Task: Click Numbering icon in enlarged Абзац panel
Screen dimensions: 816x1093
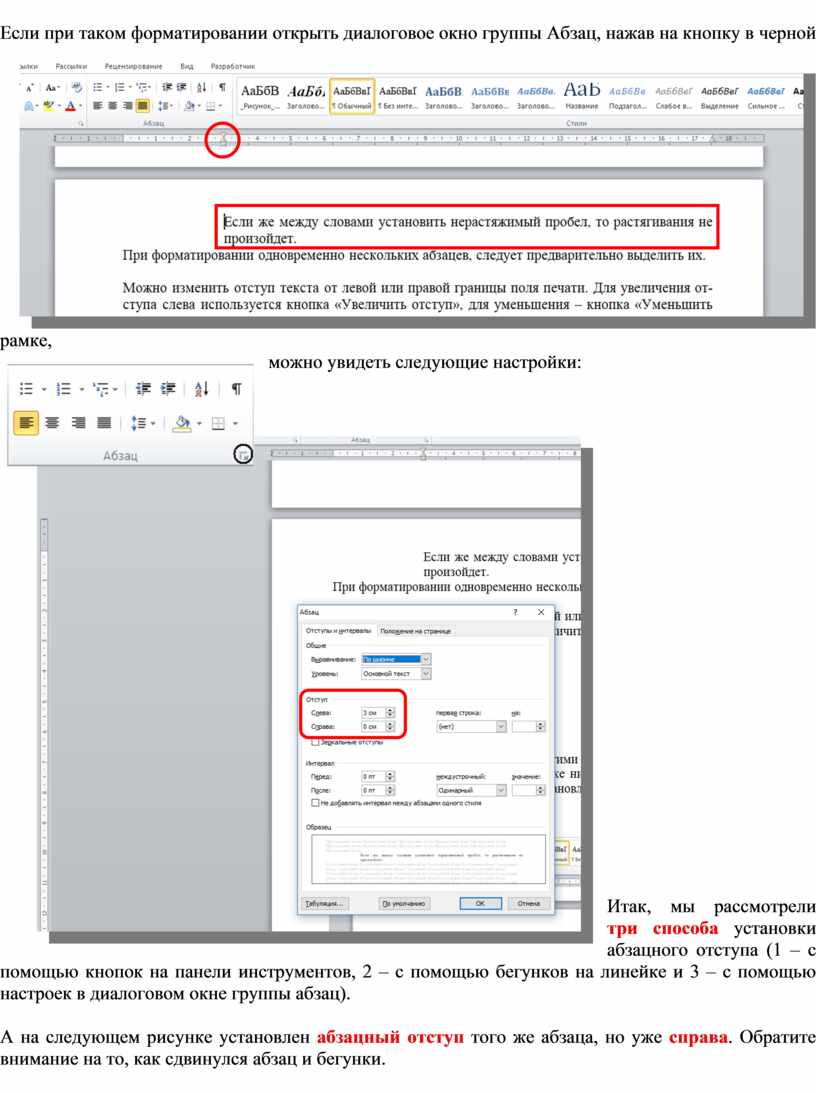Action: (x=63, y=389)
